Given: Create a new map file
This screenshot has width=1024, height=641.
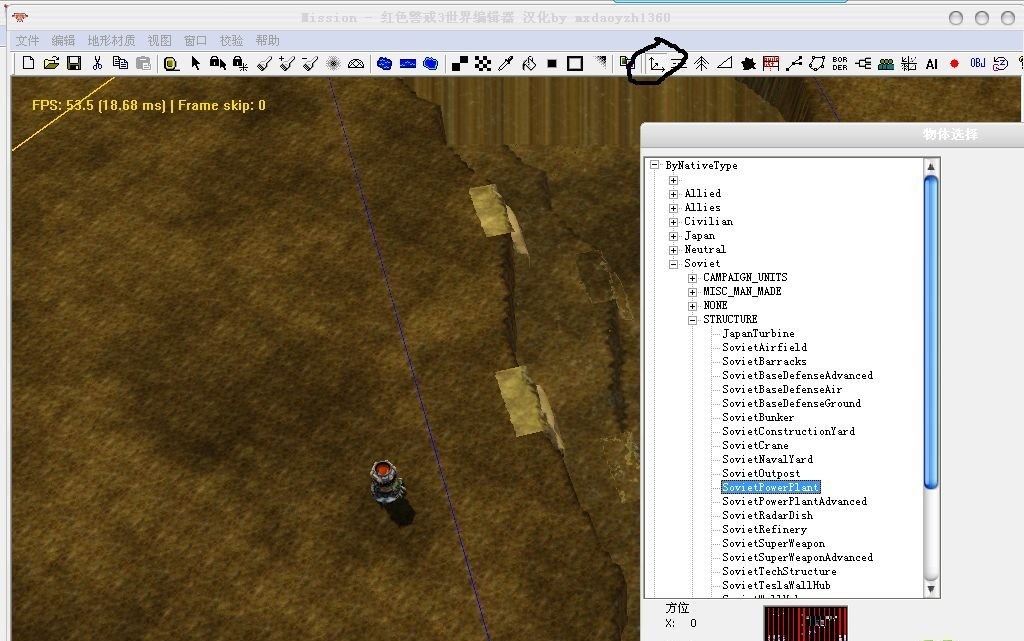Looking at the screenshot, I should pos(28,63).
